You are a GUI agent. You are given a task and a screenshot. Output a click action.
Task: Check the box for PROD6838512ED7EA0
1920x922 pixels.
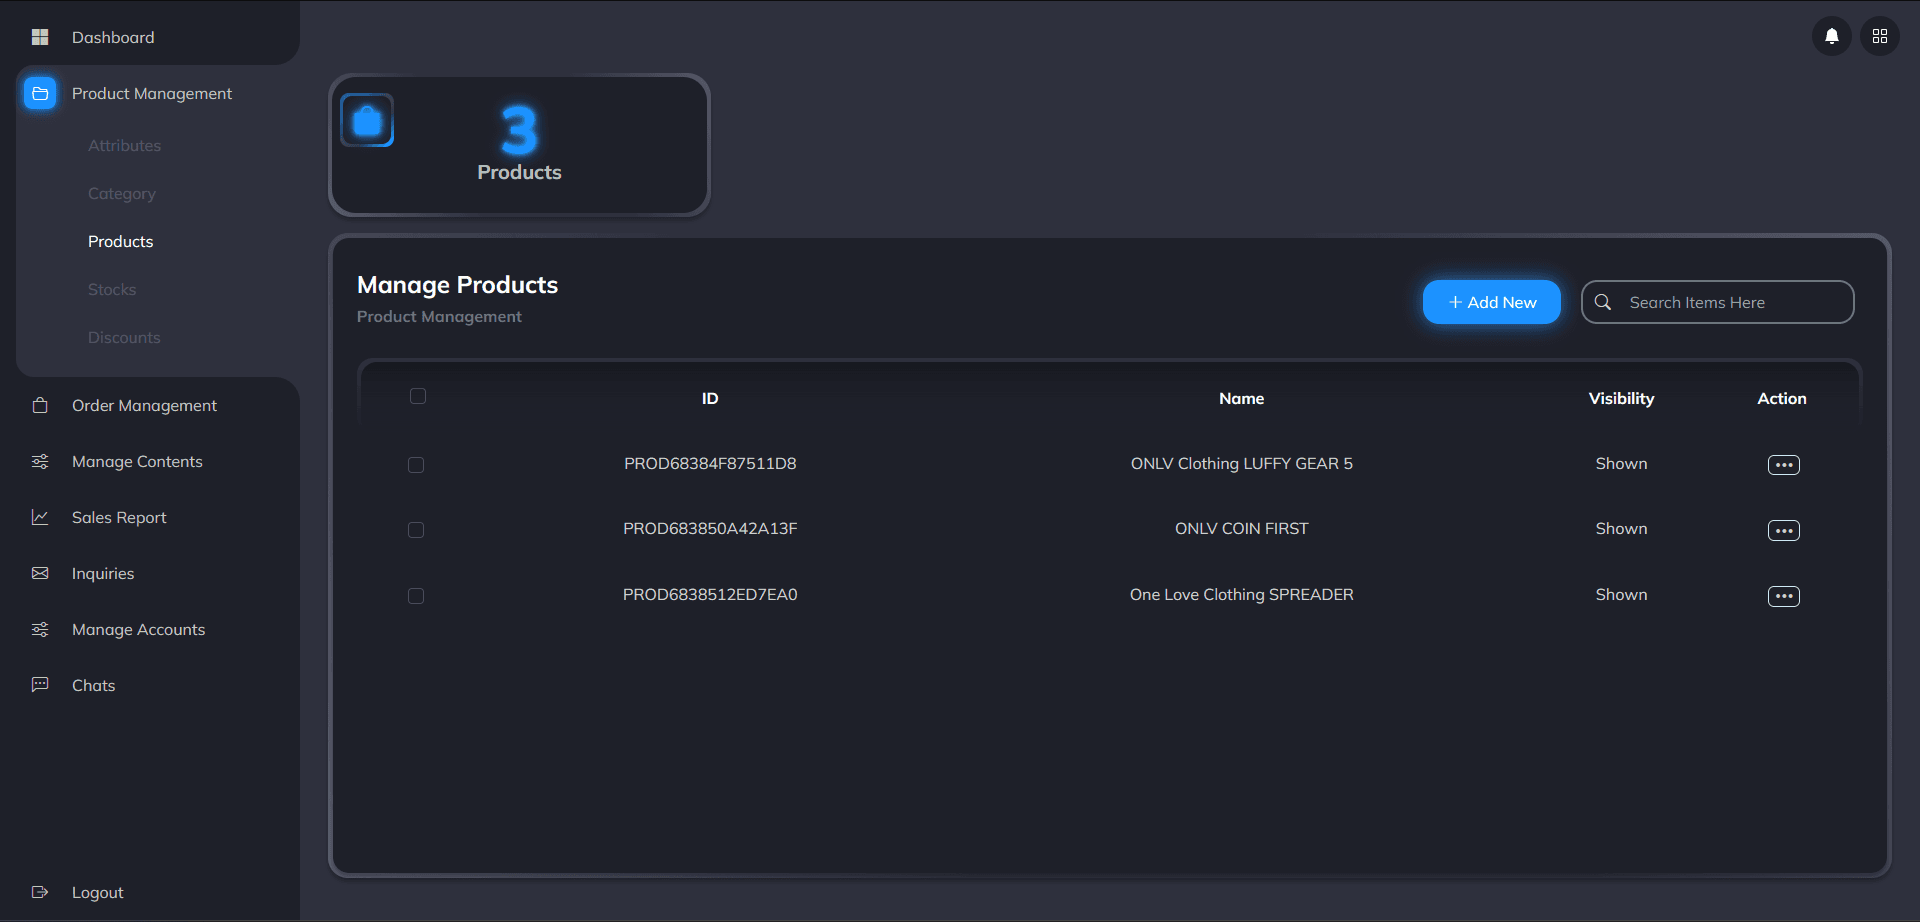(x=416, y=596)
